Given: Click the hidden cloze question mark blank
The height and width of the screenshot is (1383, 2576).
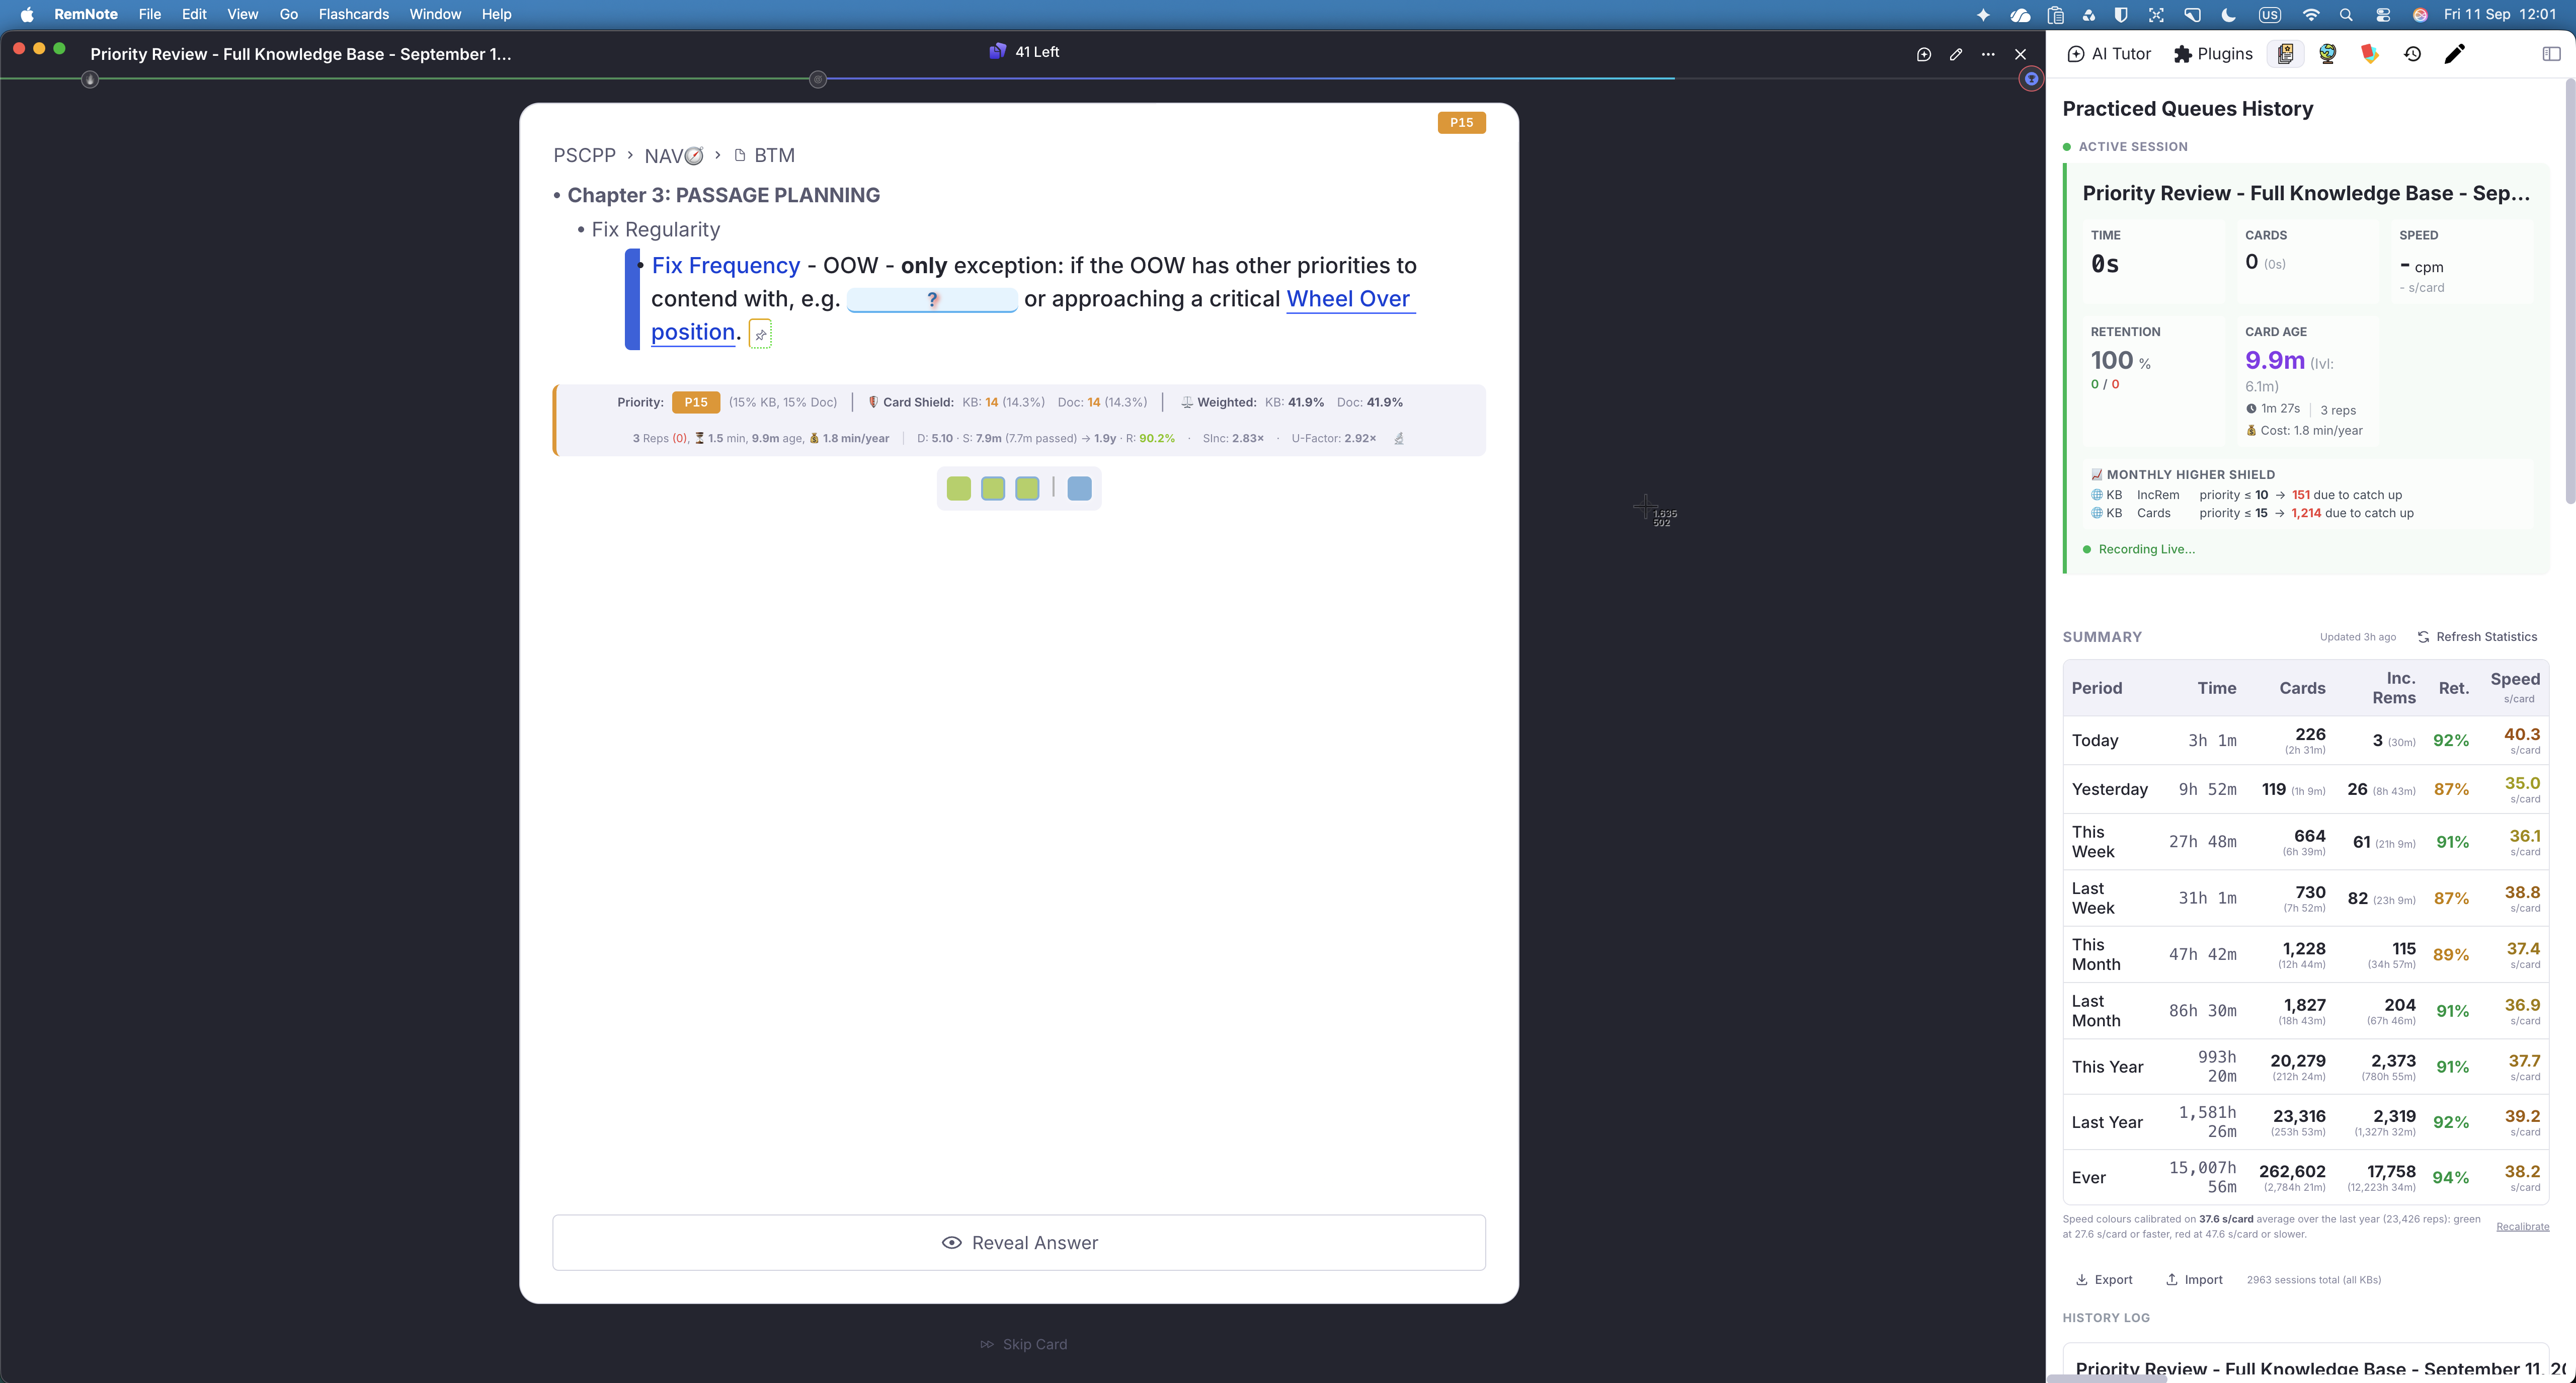Looking at the screenshot, I should [x=932, y=299].
